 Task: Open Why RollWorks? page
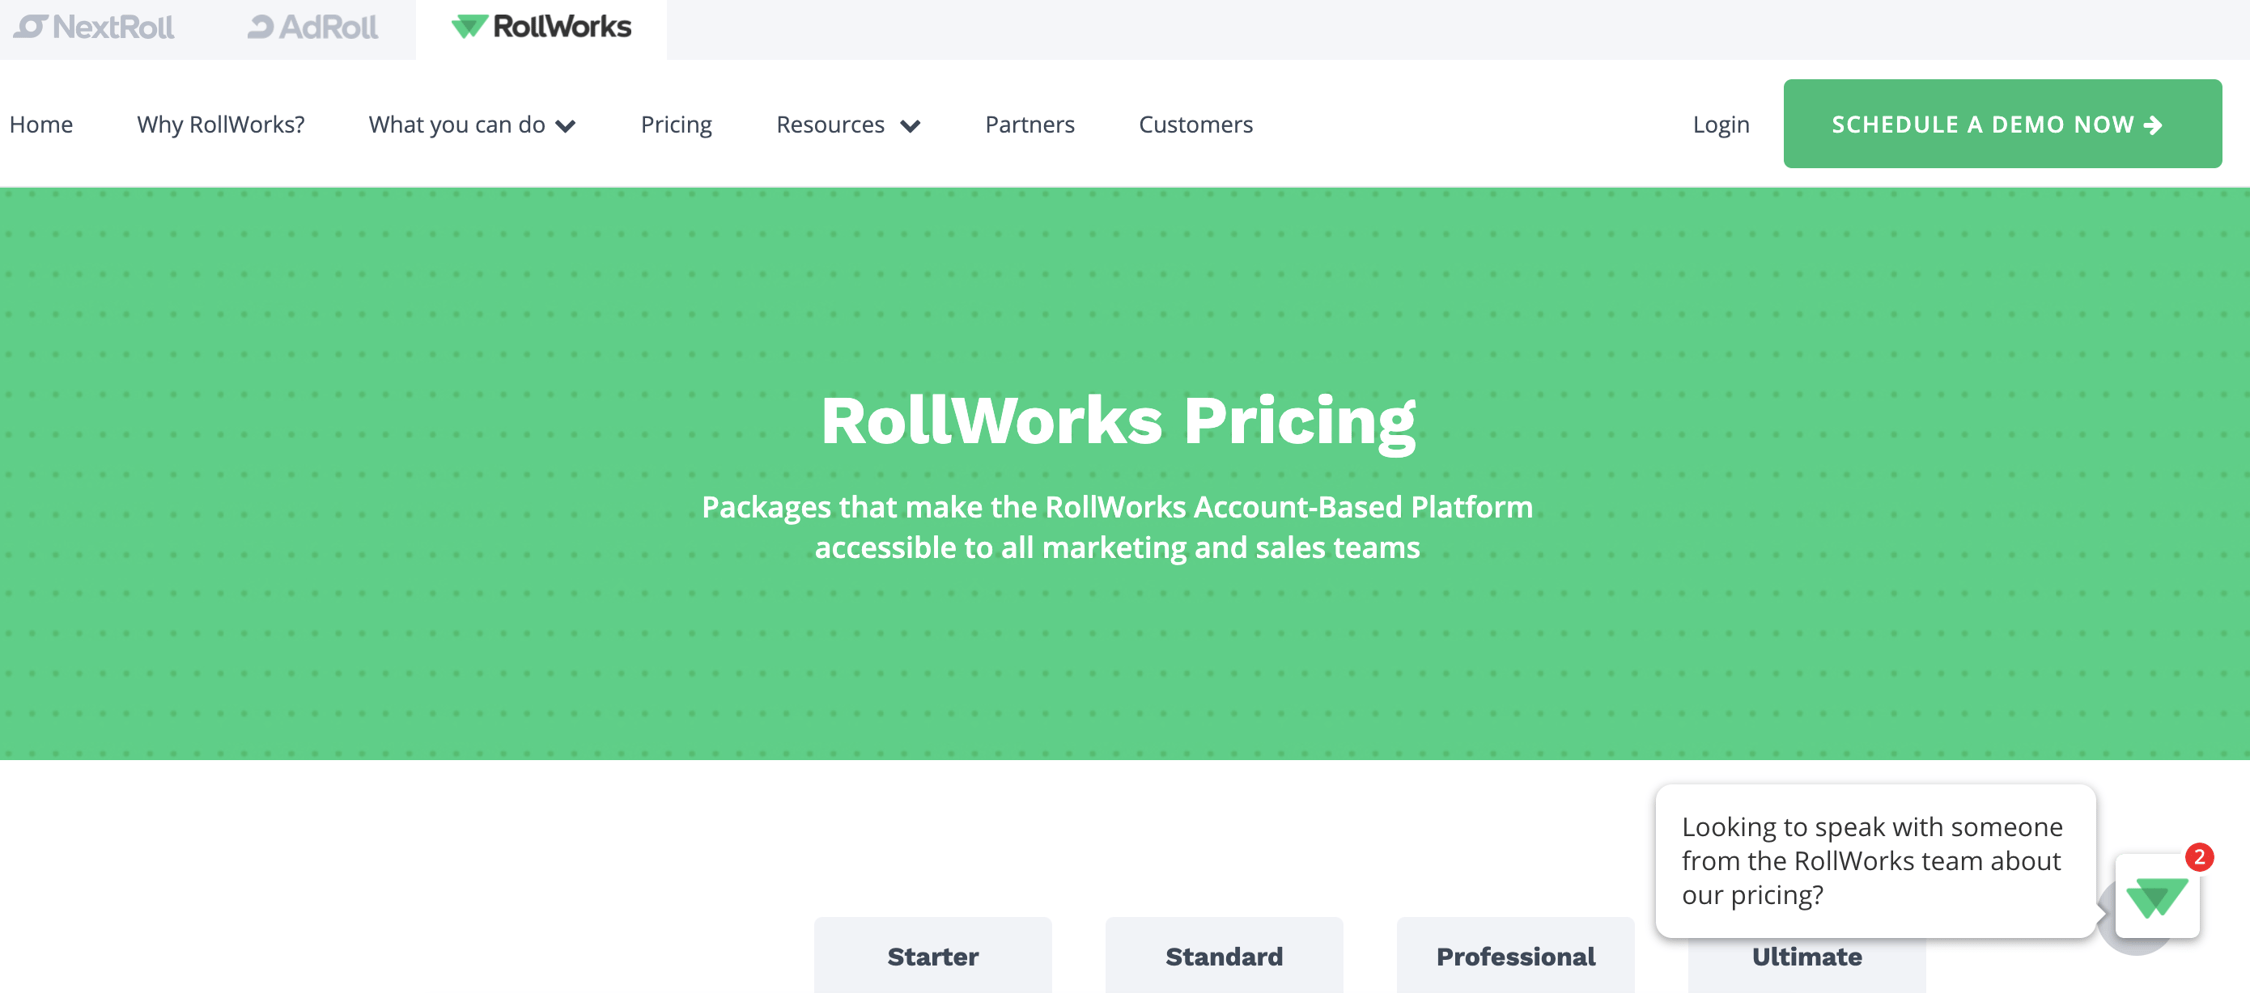tap(221, 125)
